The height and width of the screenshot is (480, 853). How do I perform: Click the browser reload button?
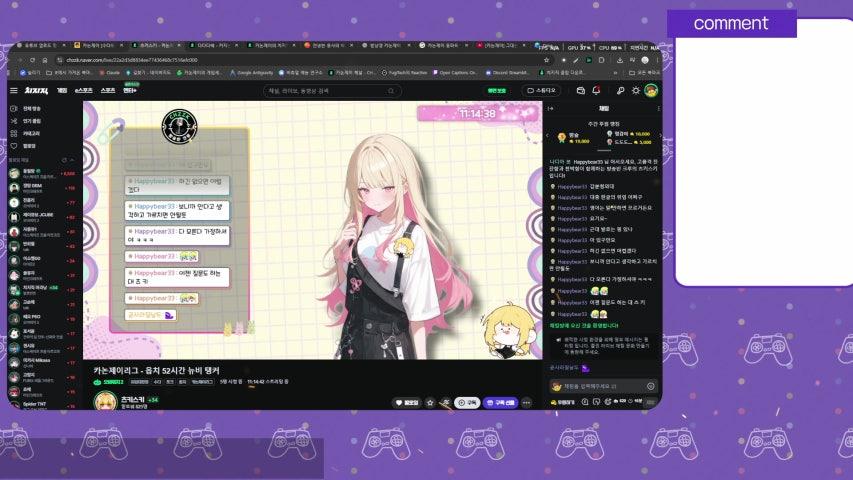click(32, 60)
